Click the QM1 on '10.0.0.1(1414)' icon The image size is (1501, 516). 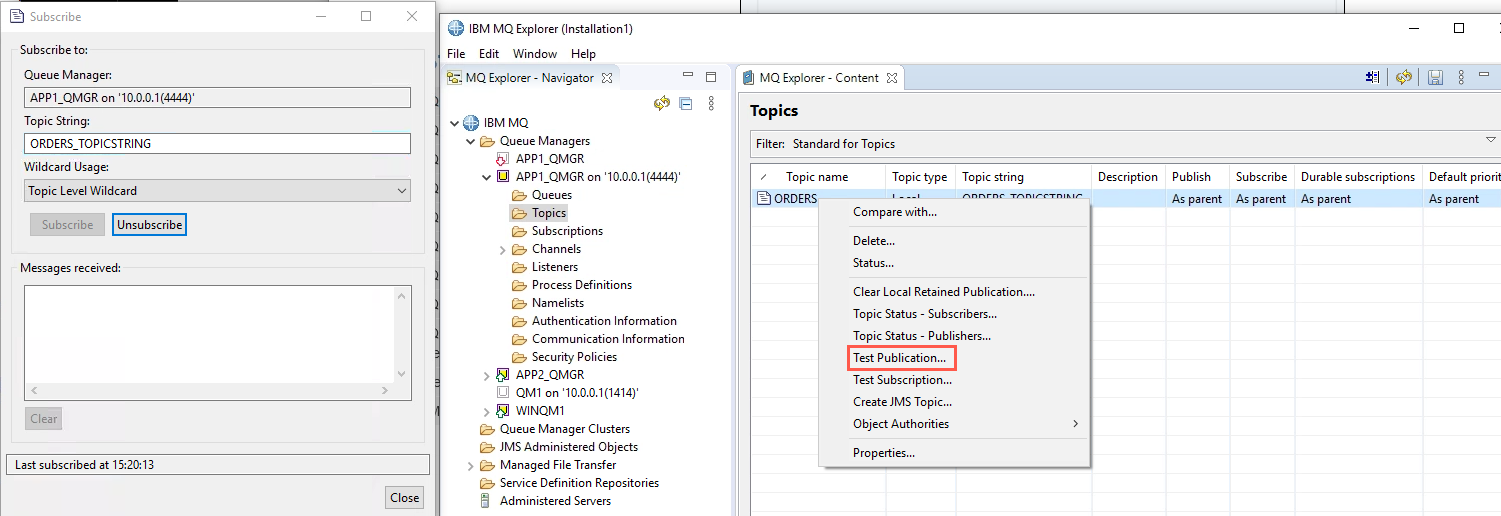pos(503,393)
